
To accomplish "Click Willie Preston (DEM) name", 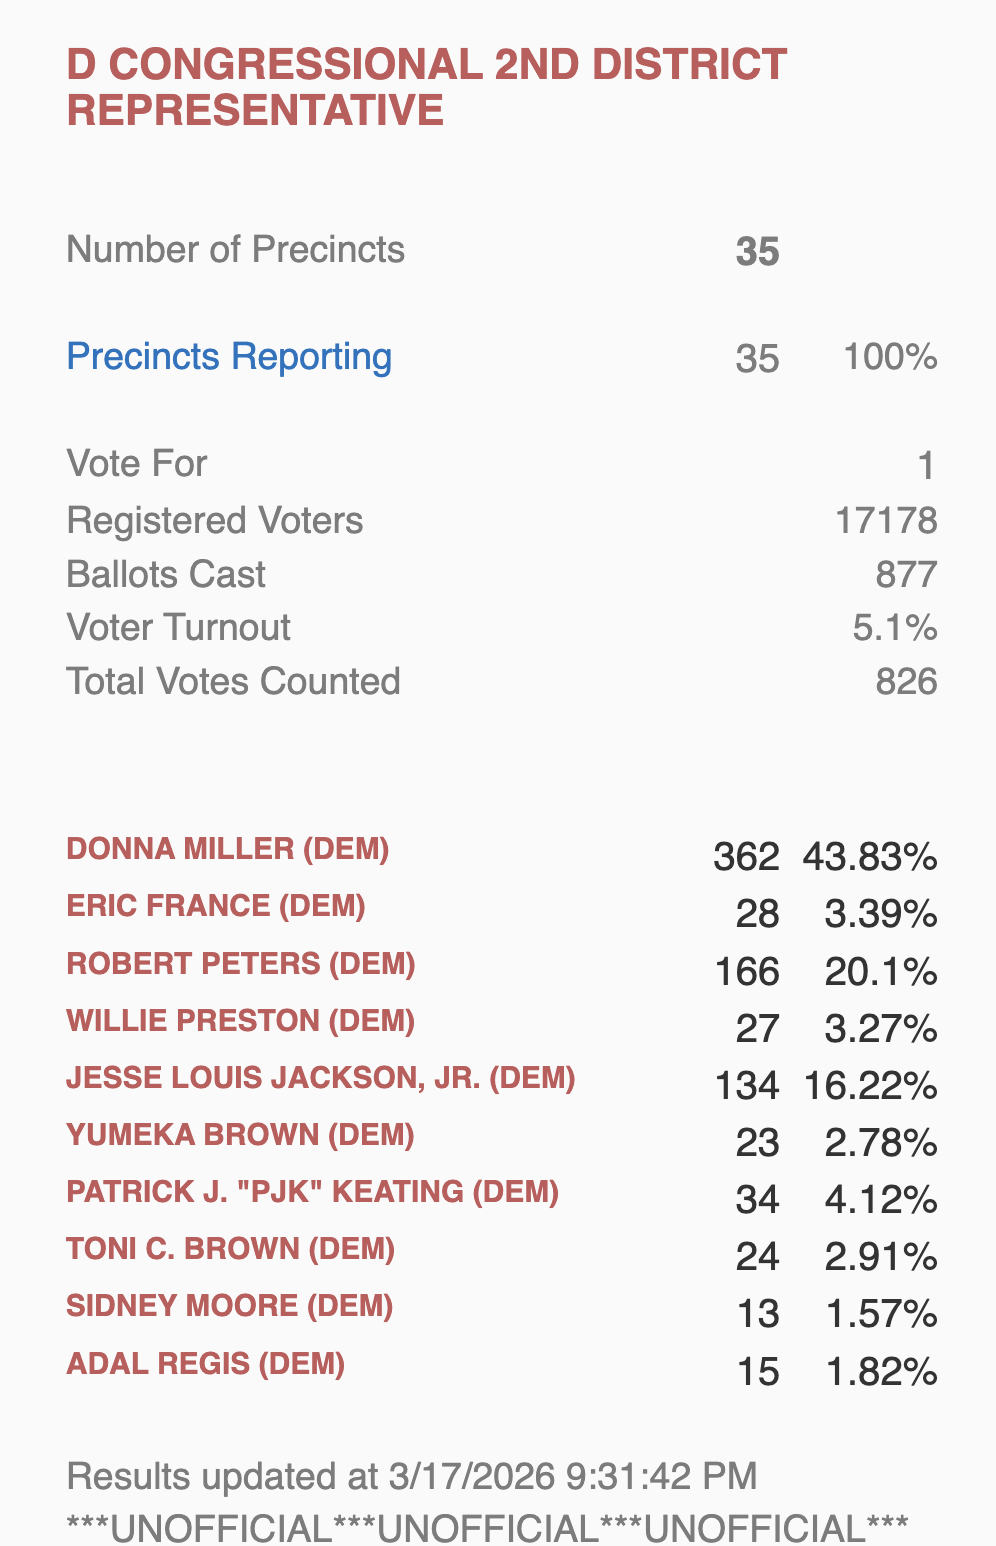I will 241,1021.
